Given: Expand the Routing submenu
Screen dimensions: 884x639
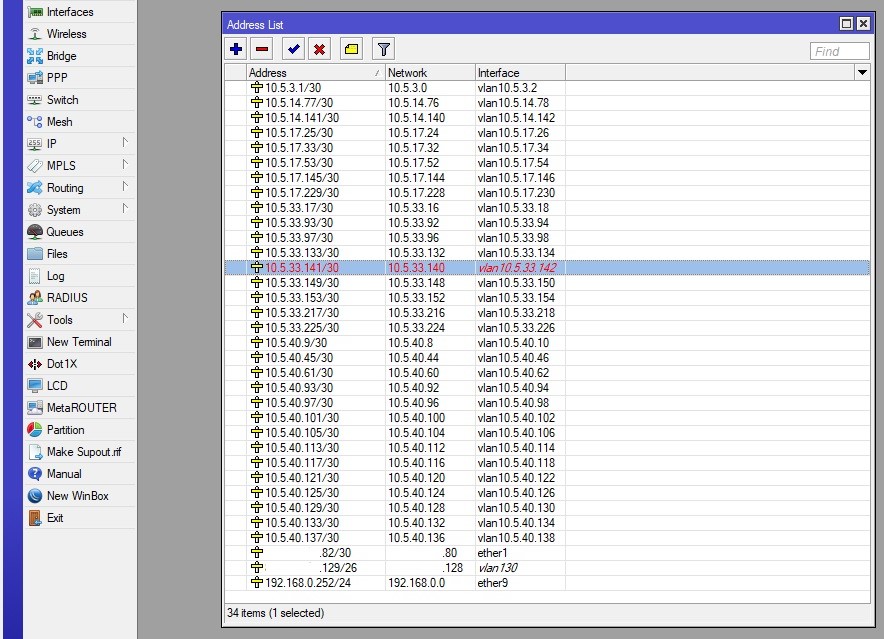Looking at the screenshot, I should coord(79,188).
